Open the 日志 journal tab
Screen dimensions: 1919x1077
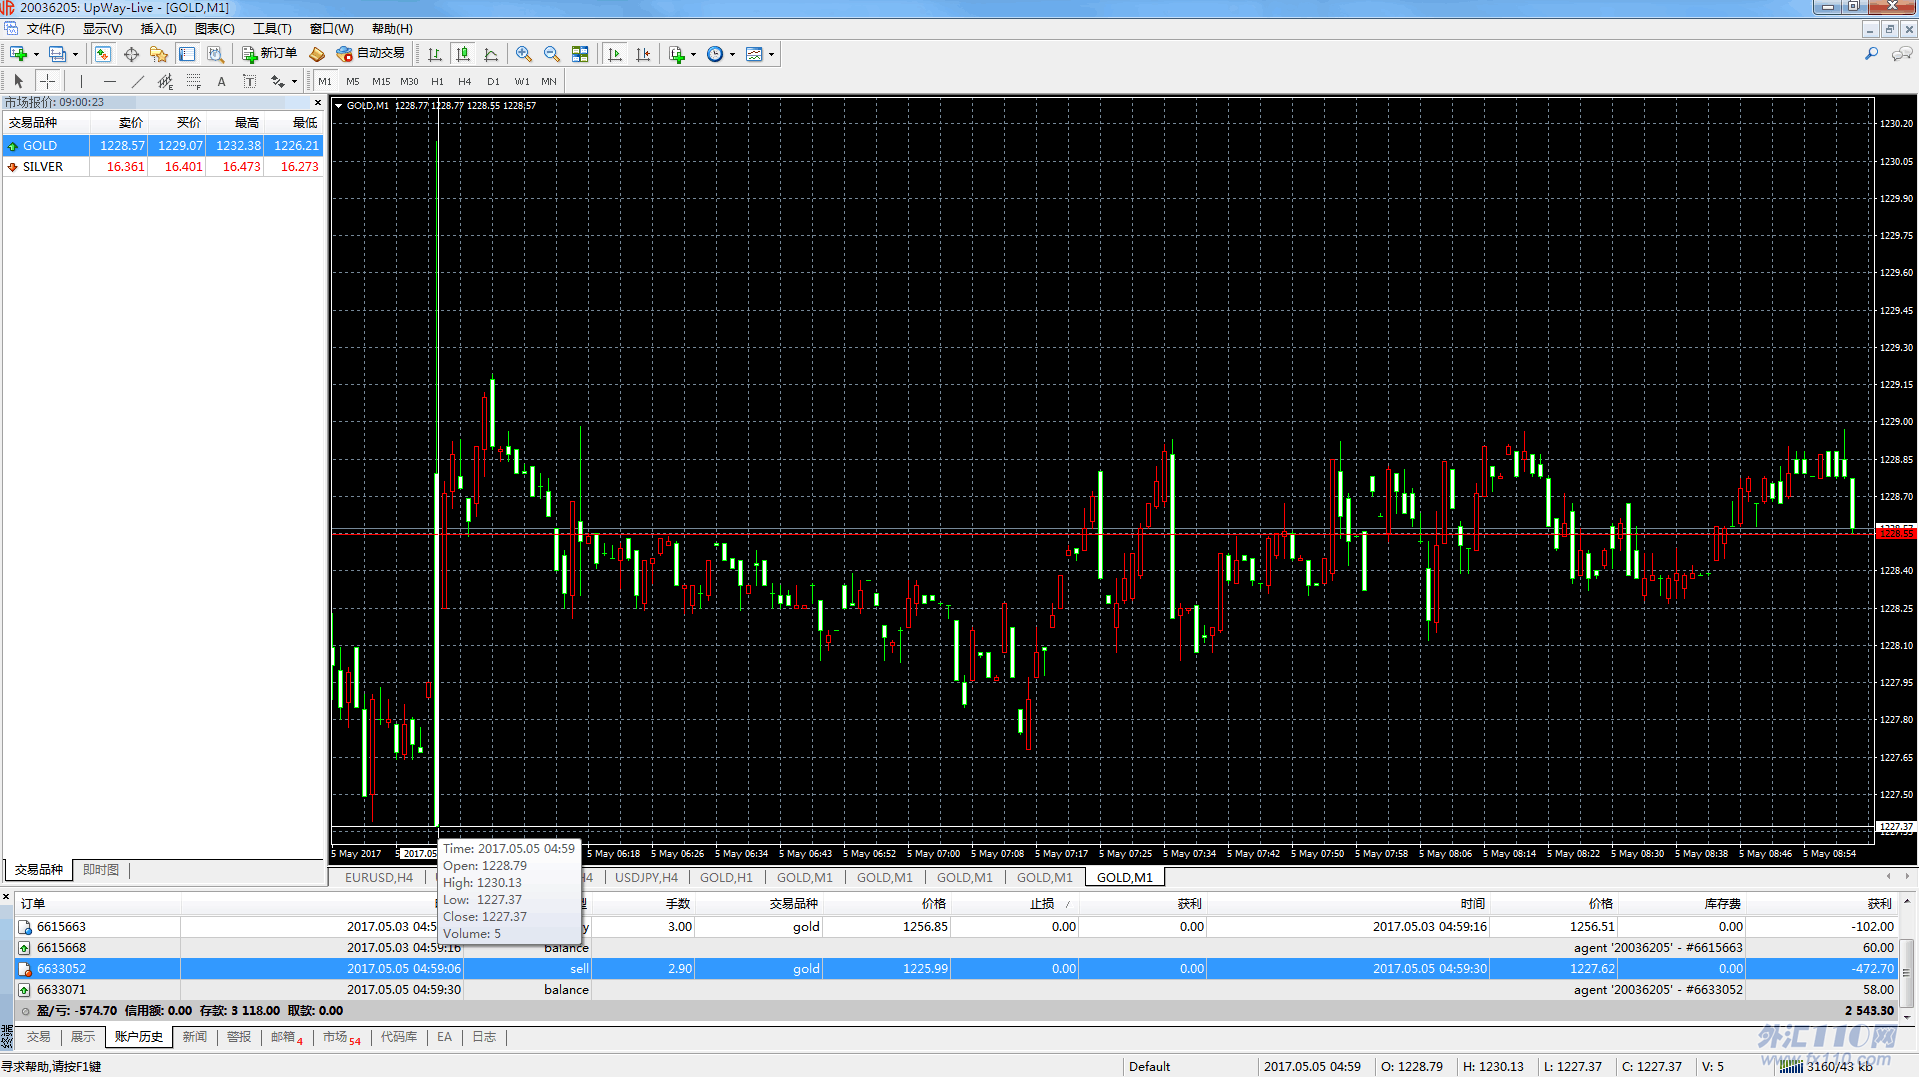click(484, 1037)
